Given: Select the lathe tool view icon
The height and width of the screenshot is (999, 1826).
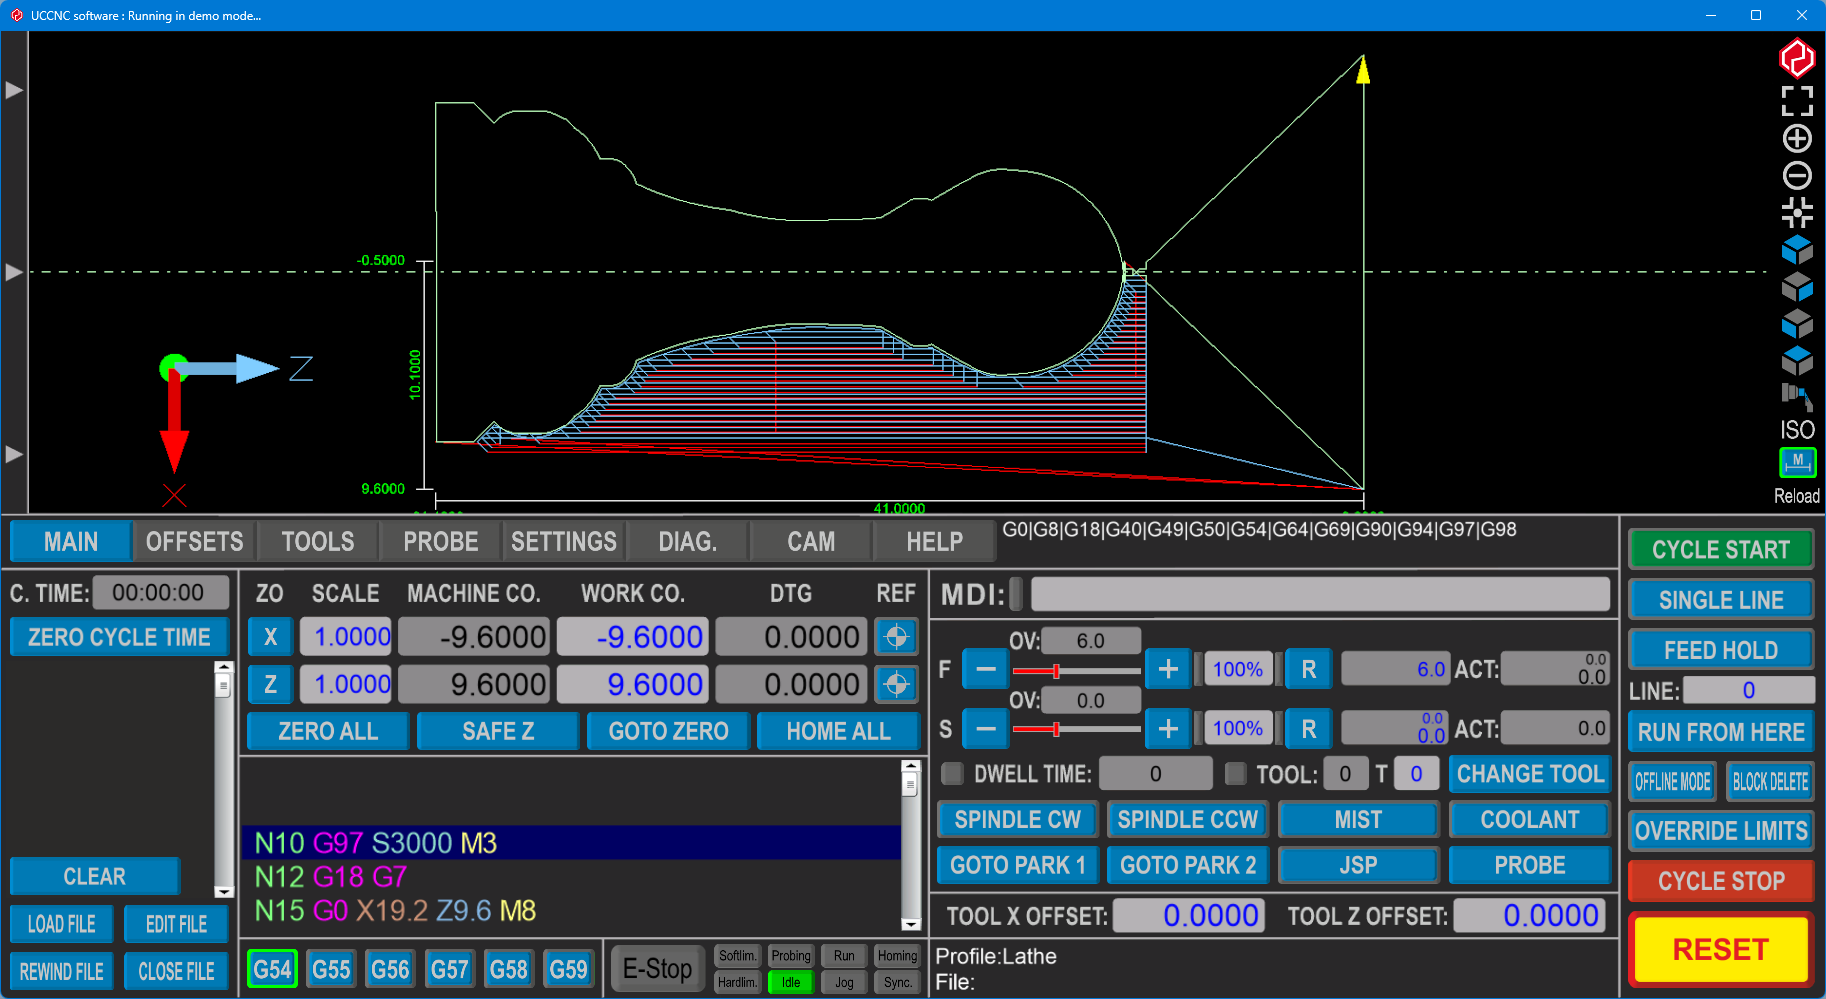Looking at the screenshot, I should coord(1796,396).
